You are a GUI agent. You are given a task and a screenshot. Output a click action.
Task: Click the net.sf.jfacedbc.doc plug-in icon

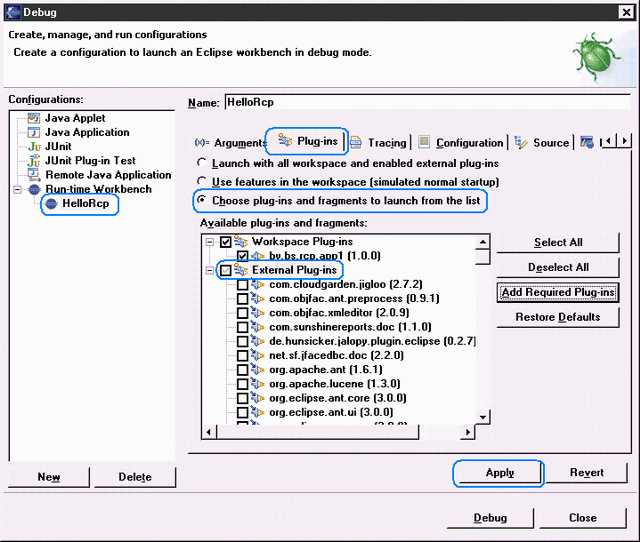click(258, 355)
